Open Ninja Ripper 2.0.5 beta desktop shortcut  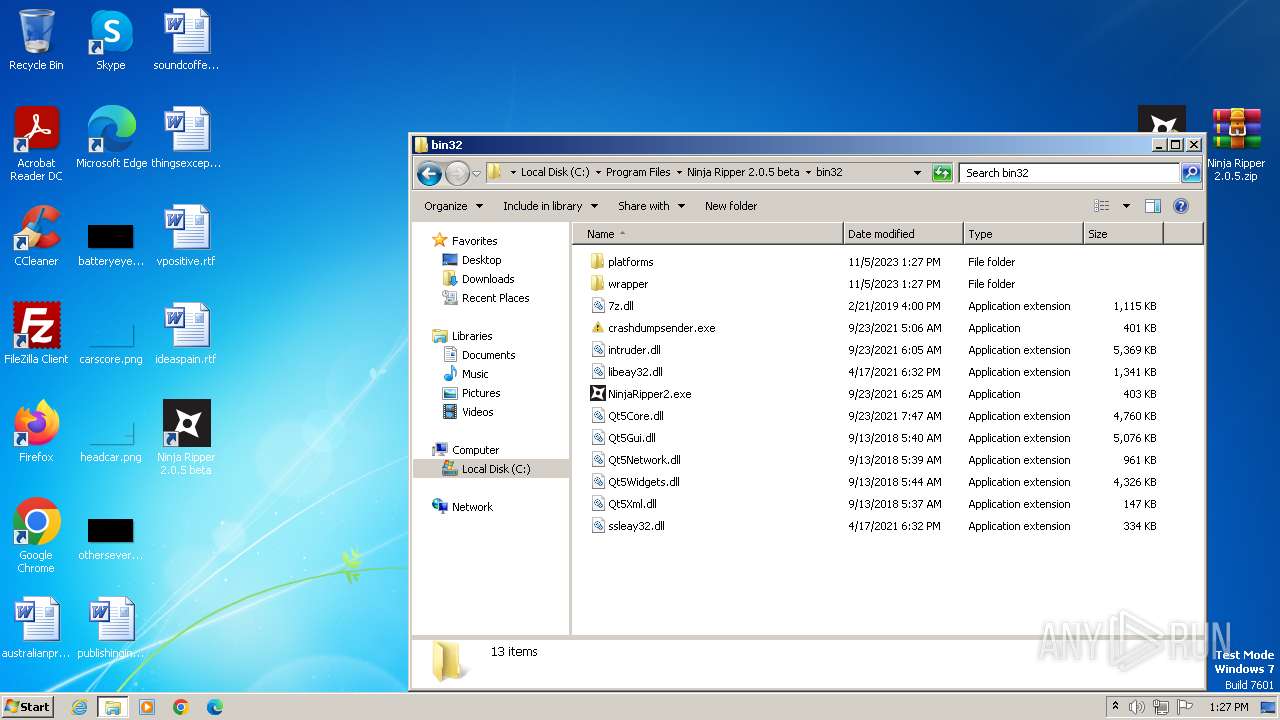coord(186,438)
